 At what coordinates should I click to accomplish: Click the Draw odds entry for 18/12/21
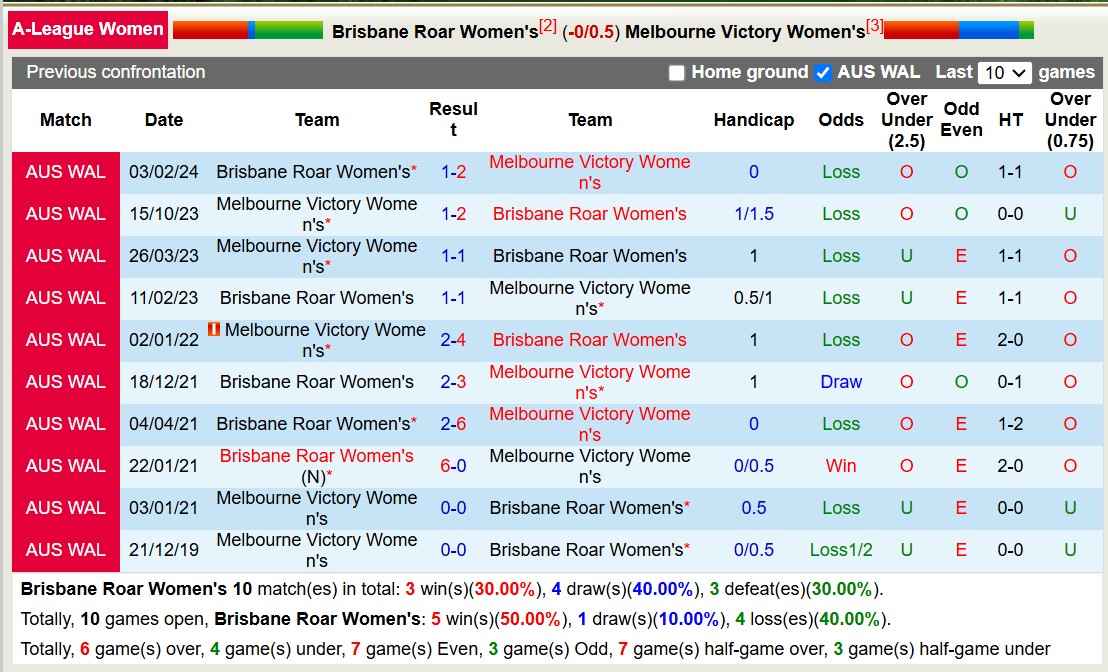tap(840, 382)
